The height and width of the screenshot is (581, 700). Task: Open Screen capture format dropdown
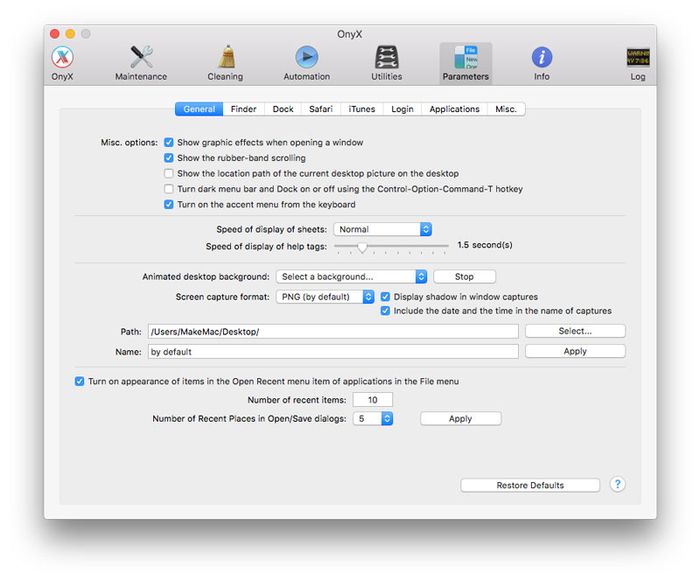coord(325,297)
